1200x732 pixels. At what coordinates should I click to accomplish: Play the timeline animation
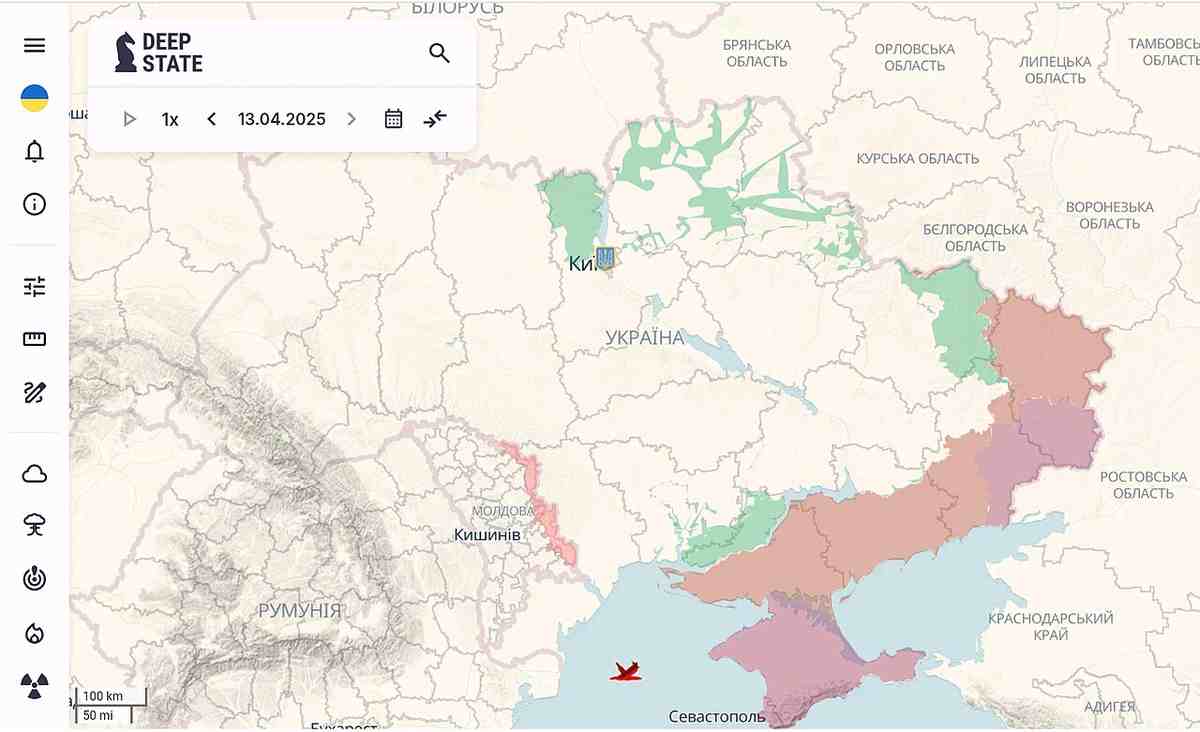pos(129,119)
